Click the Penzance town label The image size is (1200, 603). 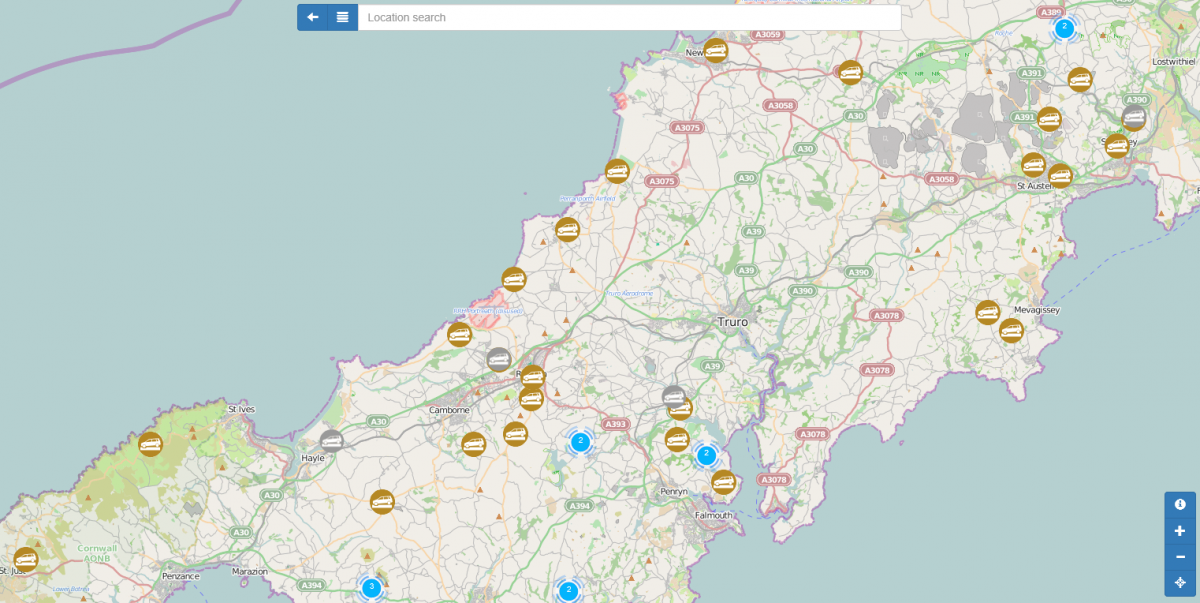[180, 576]
